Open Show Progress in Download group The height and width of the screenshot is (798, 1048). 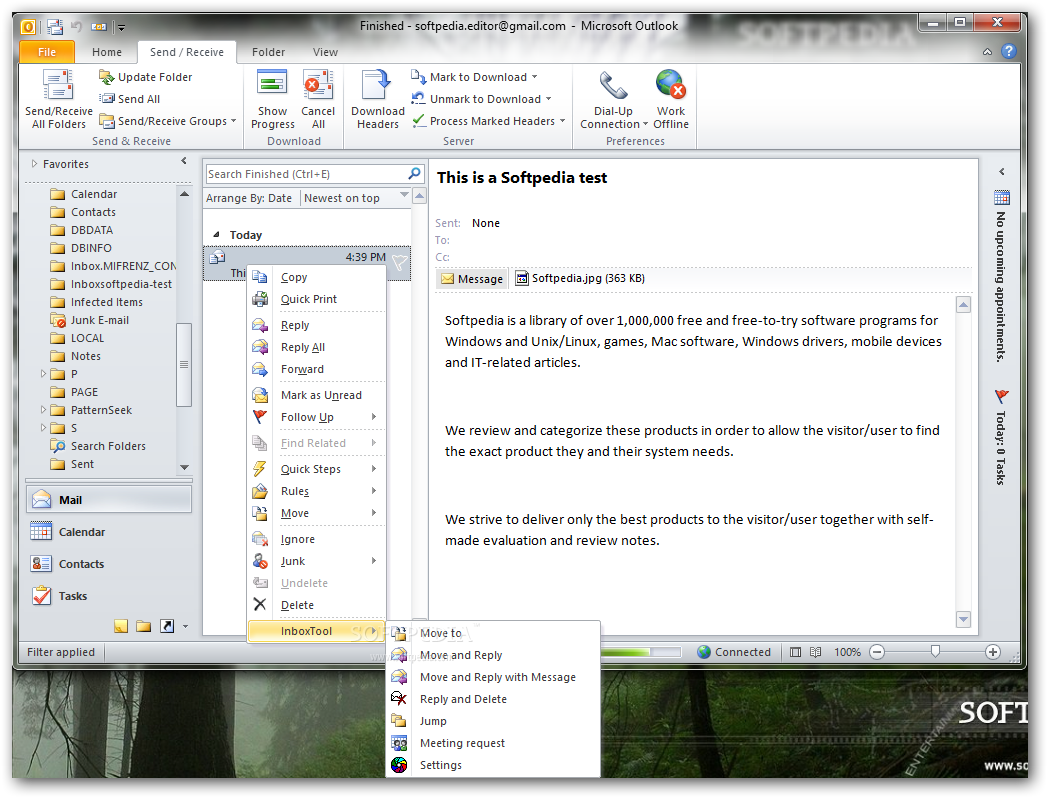point(273,100)
